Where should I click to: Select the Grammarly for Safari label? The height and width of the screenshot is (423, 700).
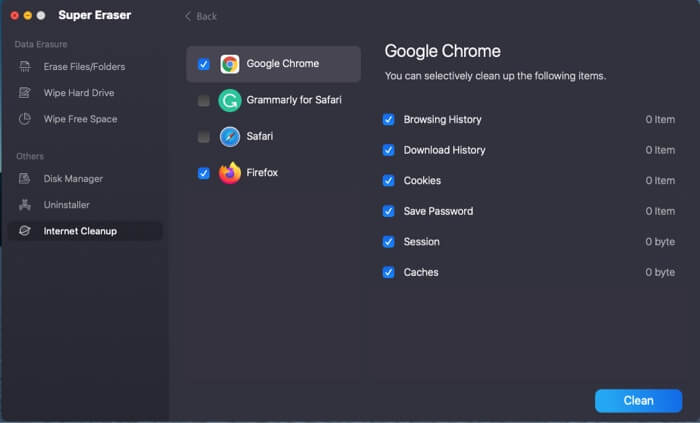point(294,100)
